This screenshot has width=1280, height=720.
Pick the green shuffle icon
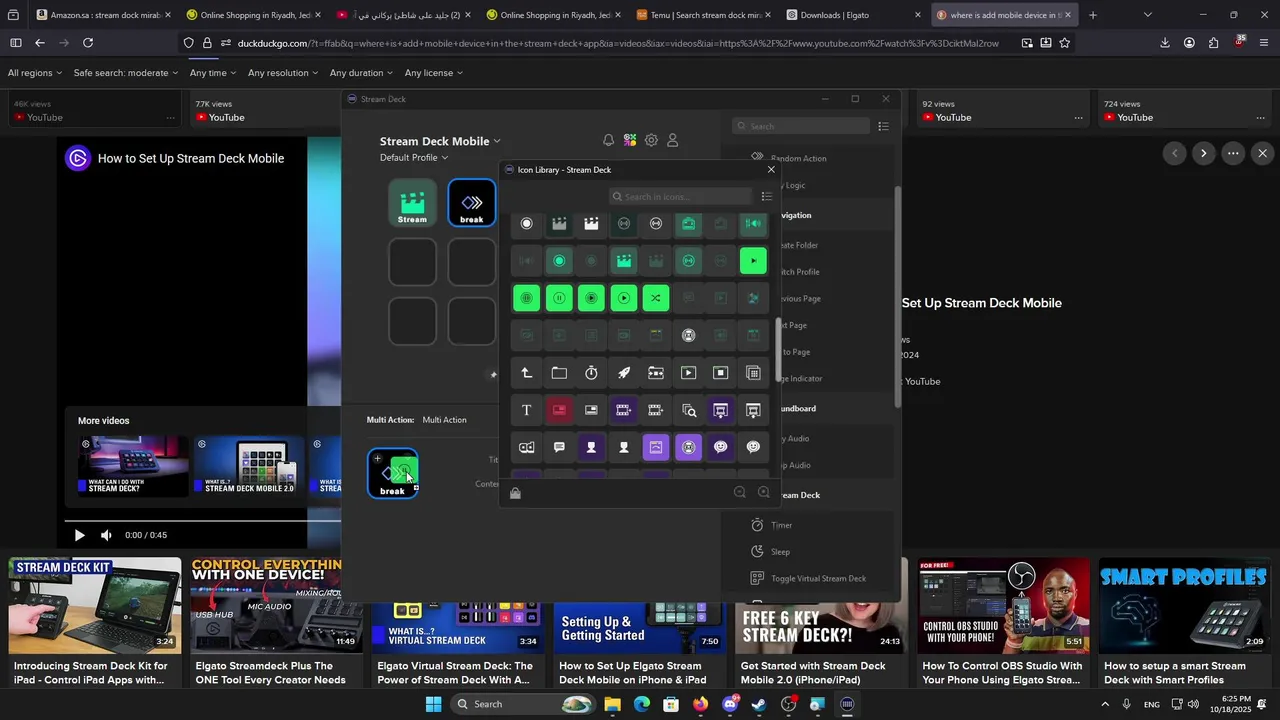(656, 298)
